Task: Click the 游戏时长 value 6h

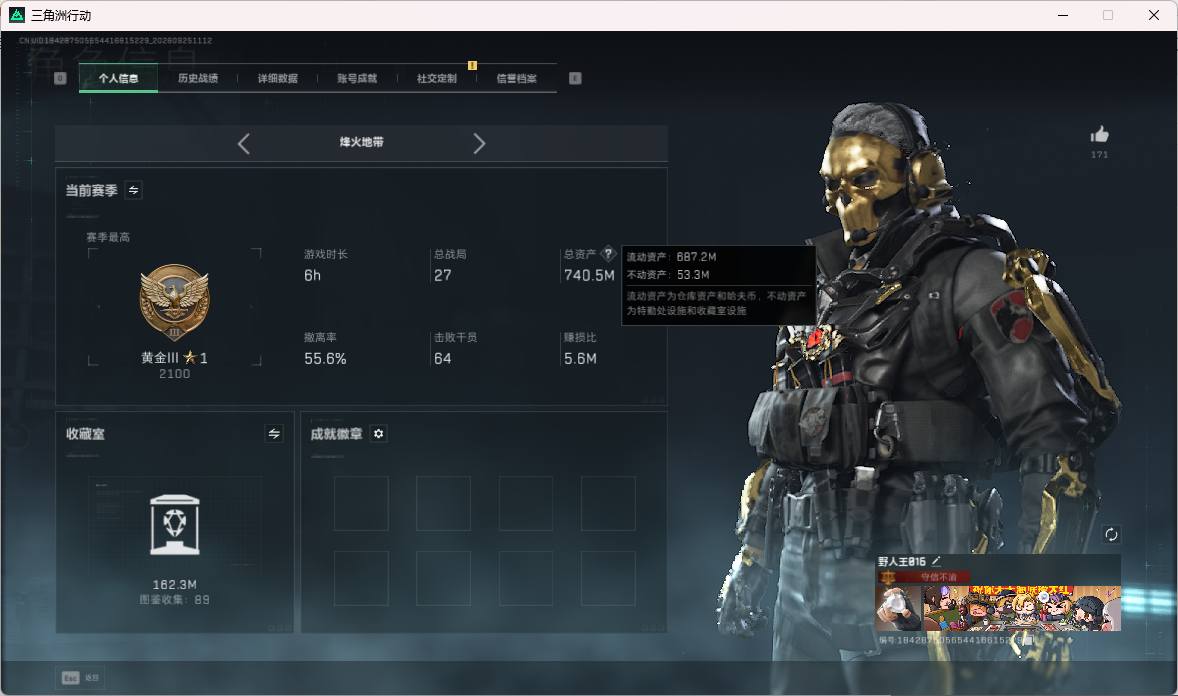Action: [x=313, y=276]
